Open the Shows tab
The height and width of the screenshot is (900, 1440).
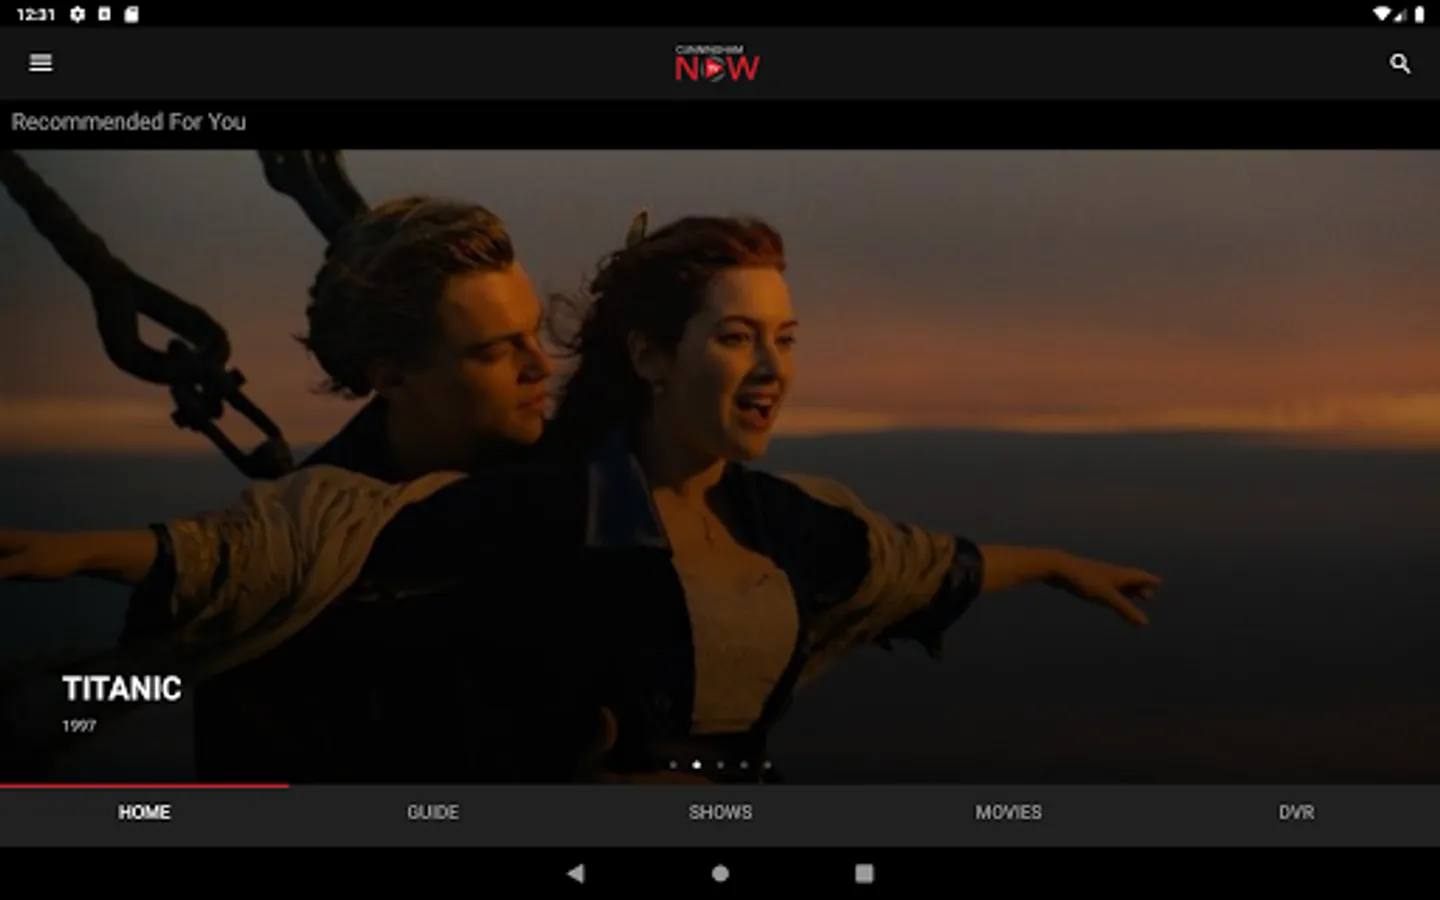click(x=720, y=813)
